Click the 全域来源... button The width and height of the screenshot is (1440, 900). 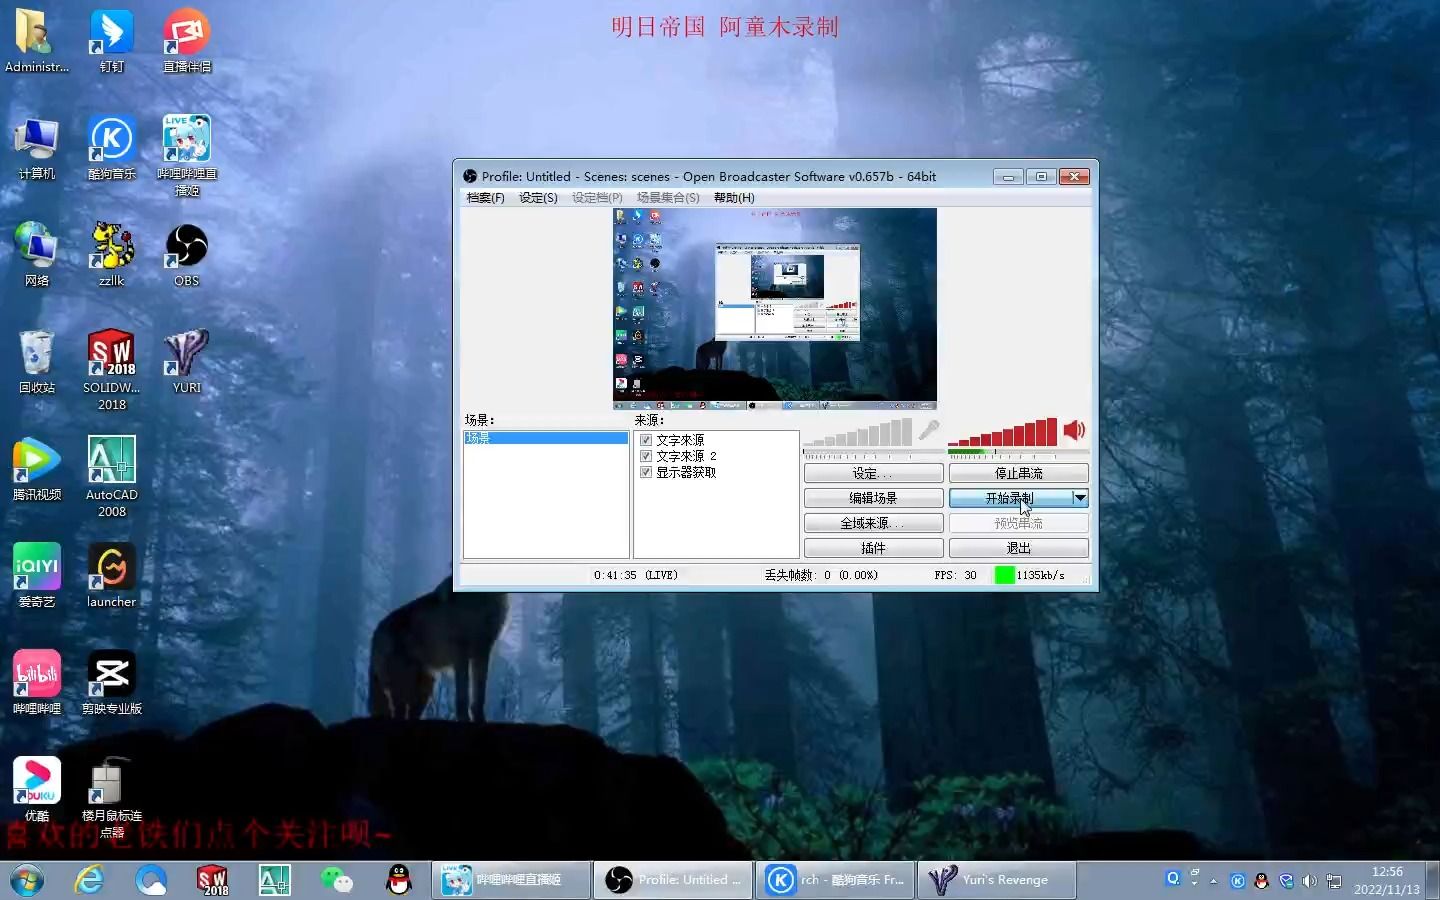[873, 523]
